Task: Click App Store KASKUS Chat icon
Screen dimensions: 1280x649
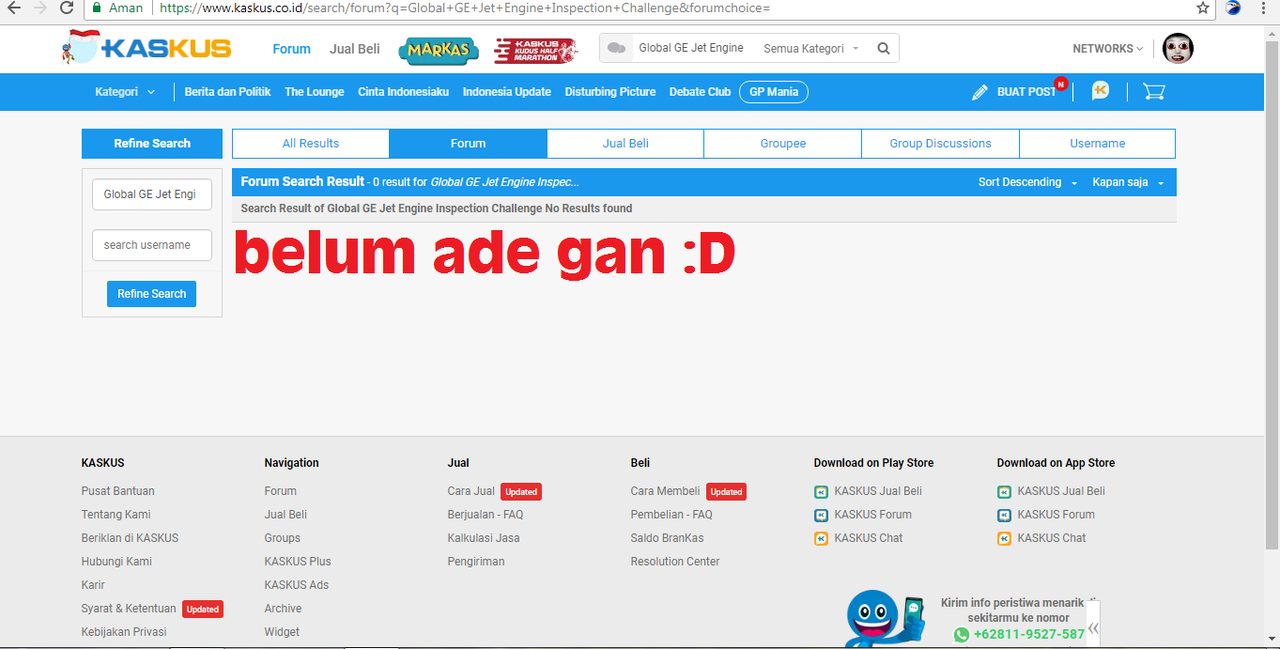Action: pyautogui.click(x=1004, y=538)
